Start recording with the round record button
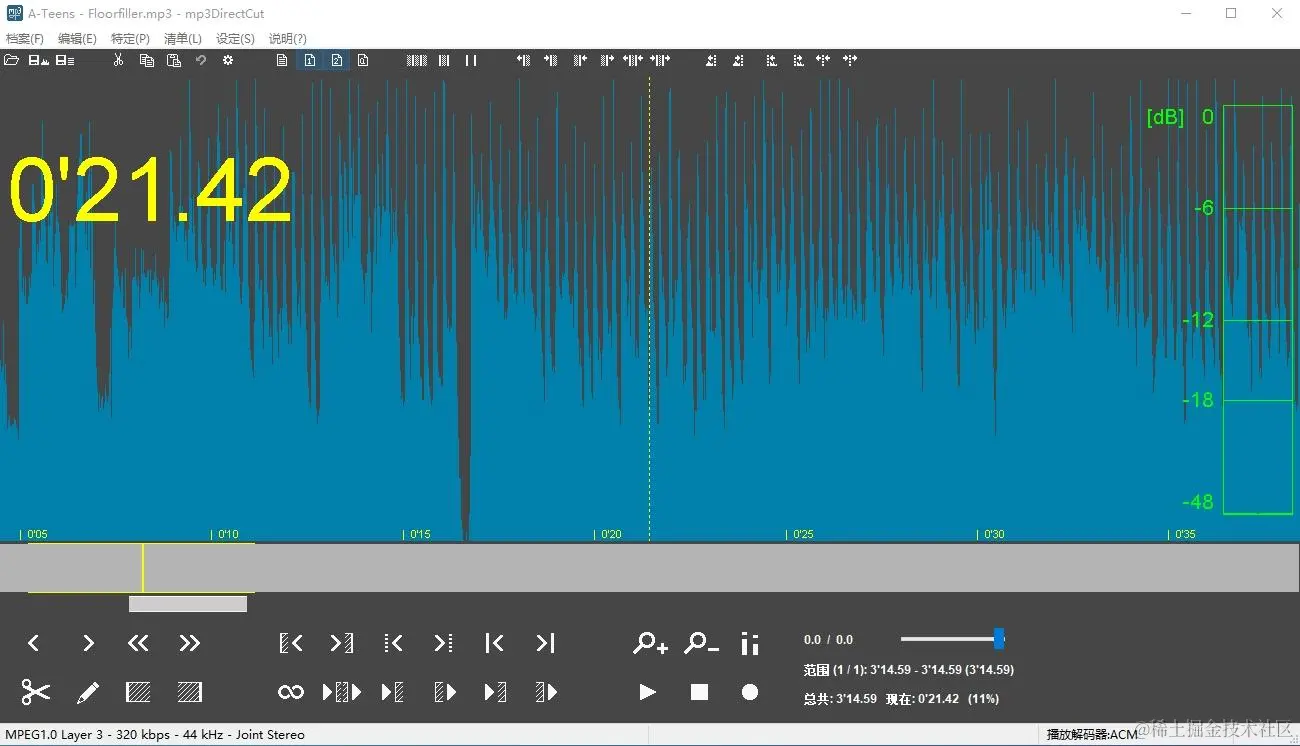This screenshot has height=746, width=1300. coord(750,692)
